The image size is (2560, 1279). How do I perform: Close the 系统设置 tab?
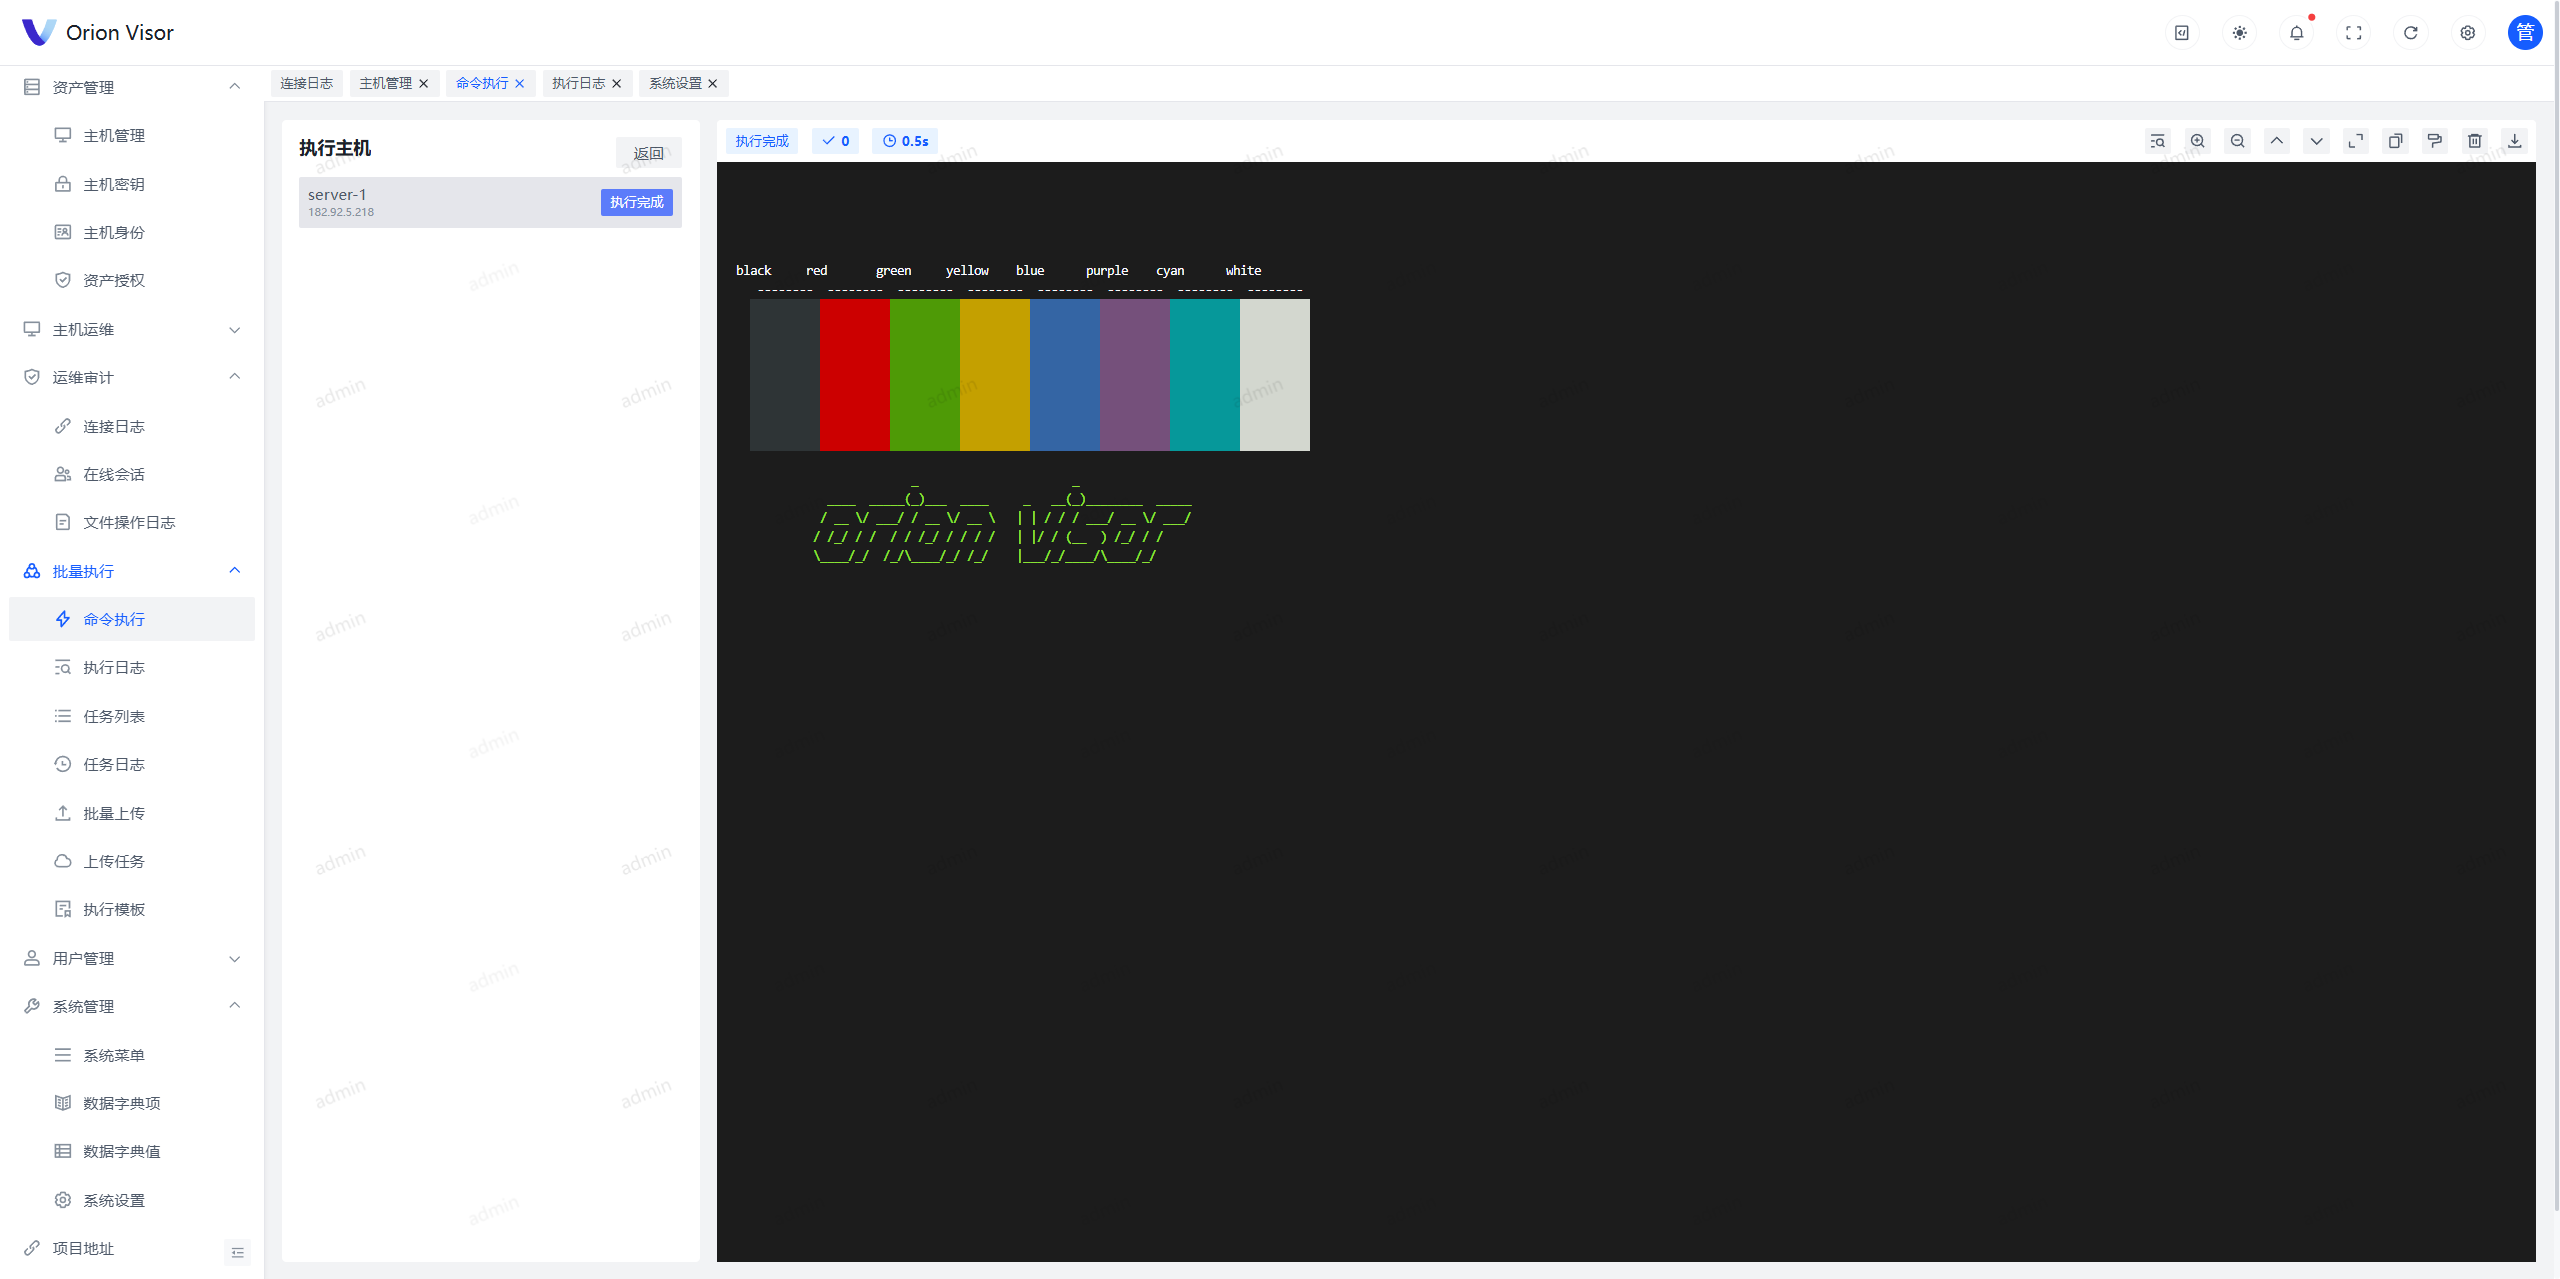tap(713, 84)
